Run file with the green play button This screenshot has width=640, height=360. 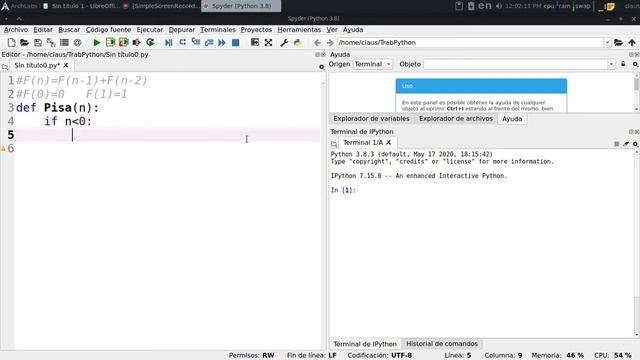click(x=97, y=42)
